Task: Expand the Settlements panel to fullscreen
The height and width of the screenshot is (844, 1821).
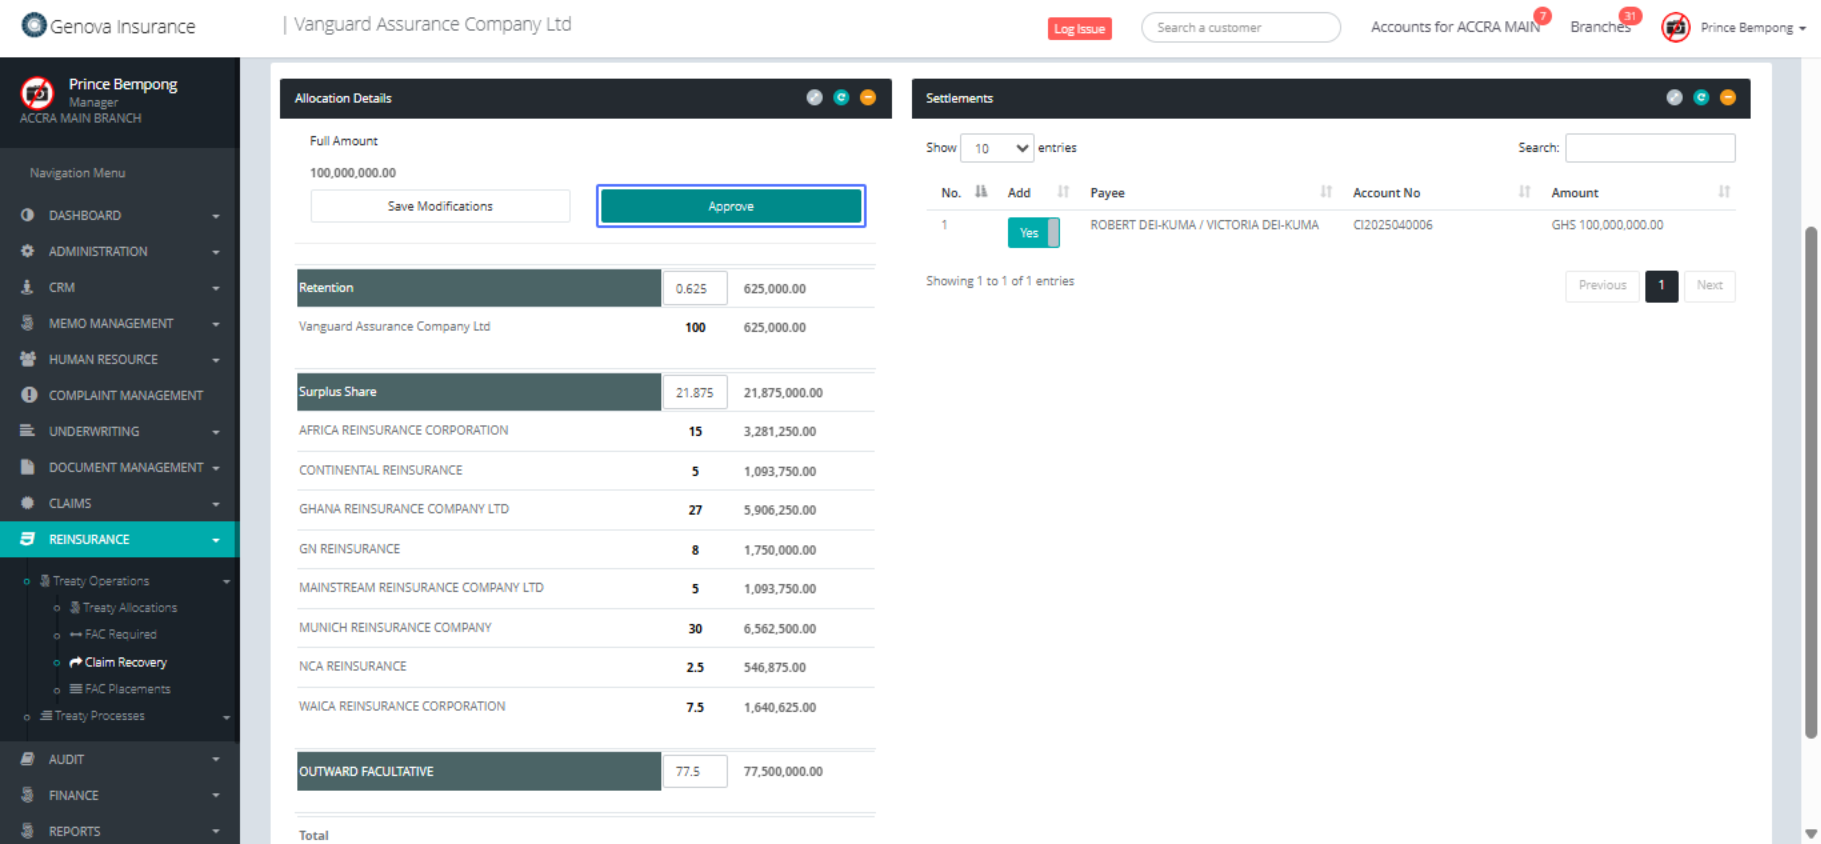Action: click(1674, 98)
